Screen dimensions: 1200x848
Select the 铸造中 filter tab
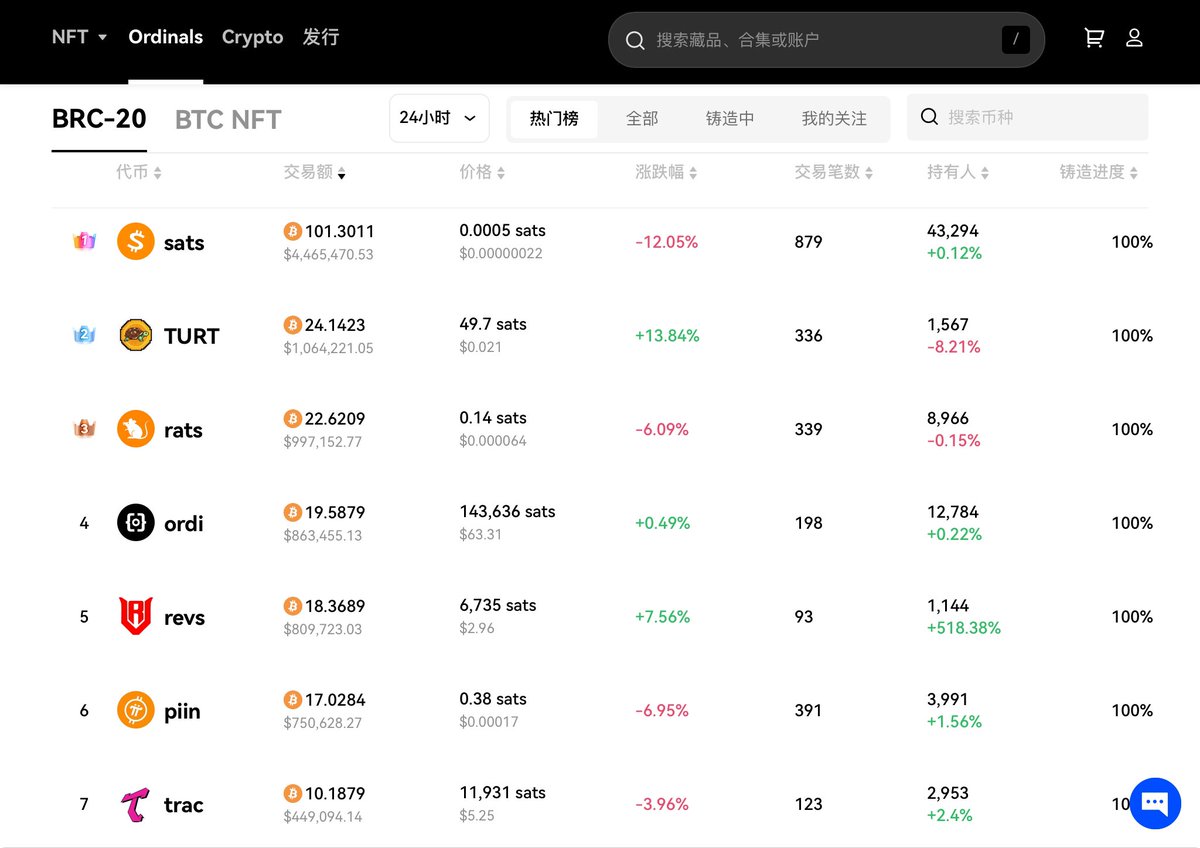click(730, 118)
